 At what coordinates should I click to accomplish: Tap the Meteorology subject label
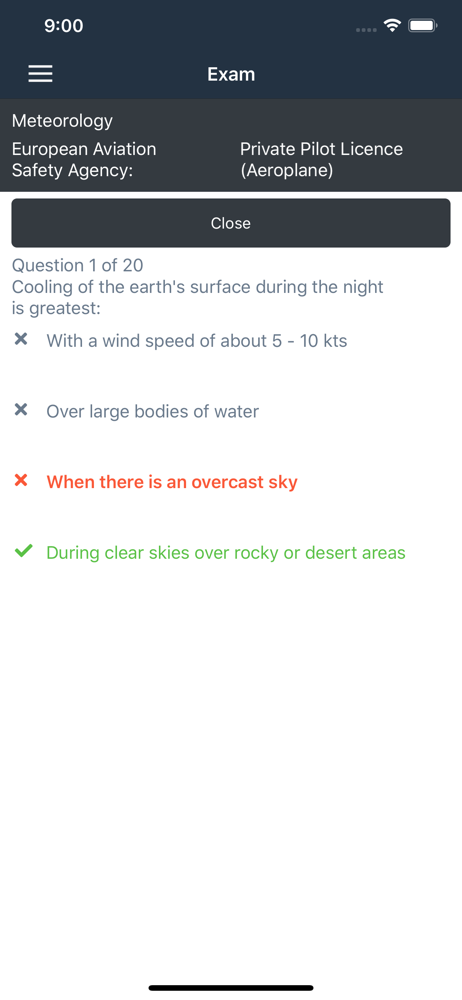pos(63,121)
